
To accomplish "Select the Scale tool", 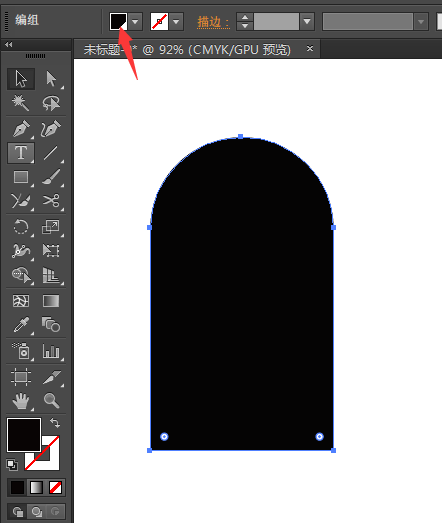I will [x=51, y=227].
